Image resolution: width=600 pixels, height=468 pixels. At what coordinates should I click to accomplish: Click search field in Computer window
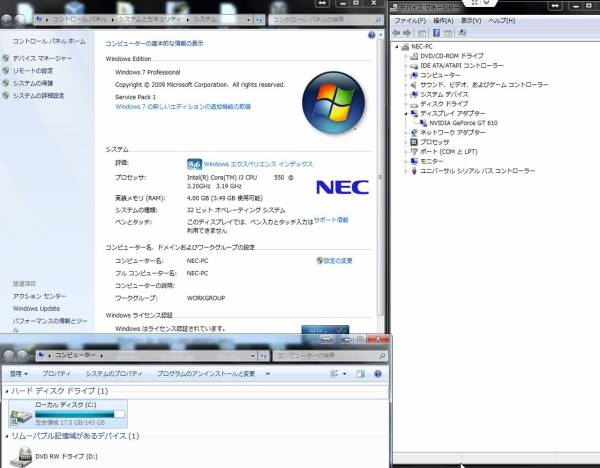(329, 356)
